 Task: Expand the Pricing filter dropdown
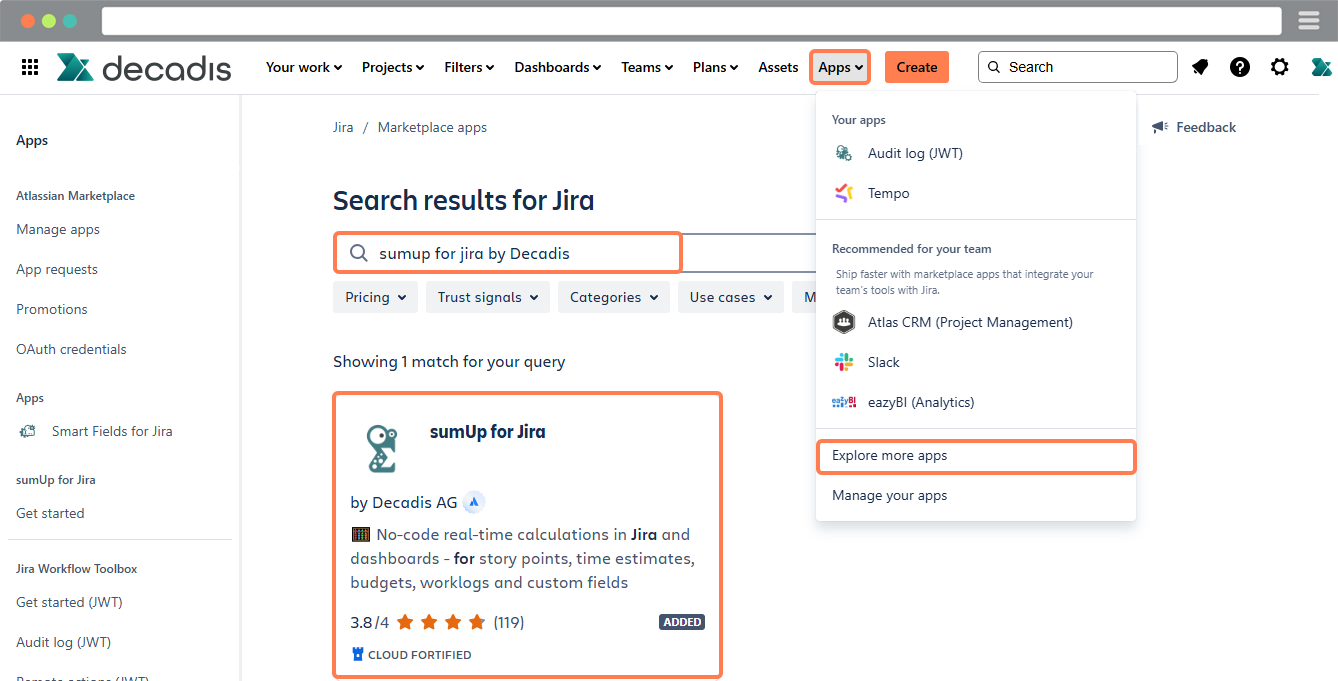(375, 297)
